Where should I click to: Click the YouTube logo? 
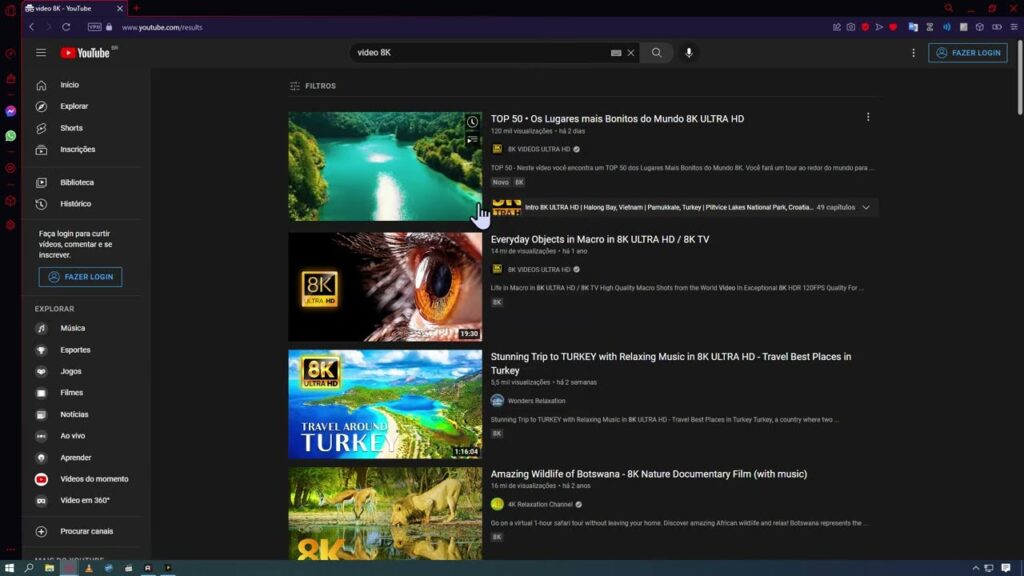click(88, 53)
